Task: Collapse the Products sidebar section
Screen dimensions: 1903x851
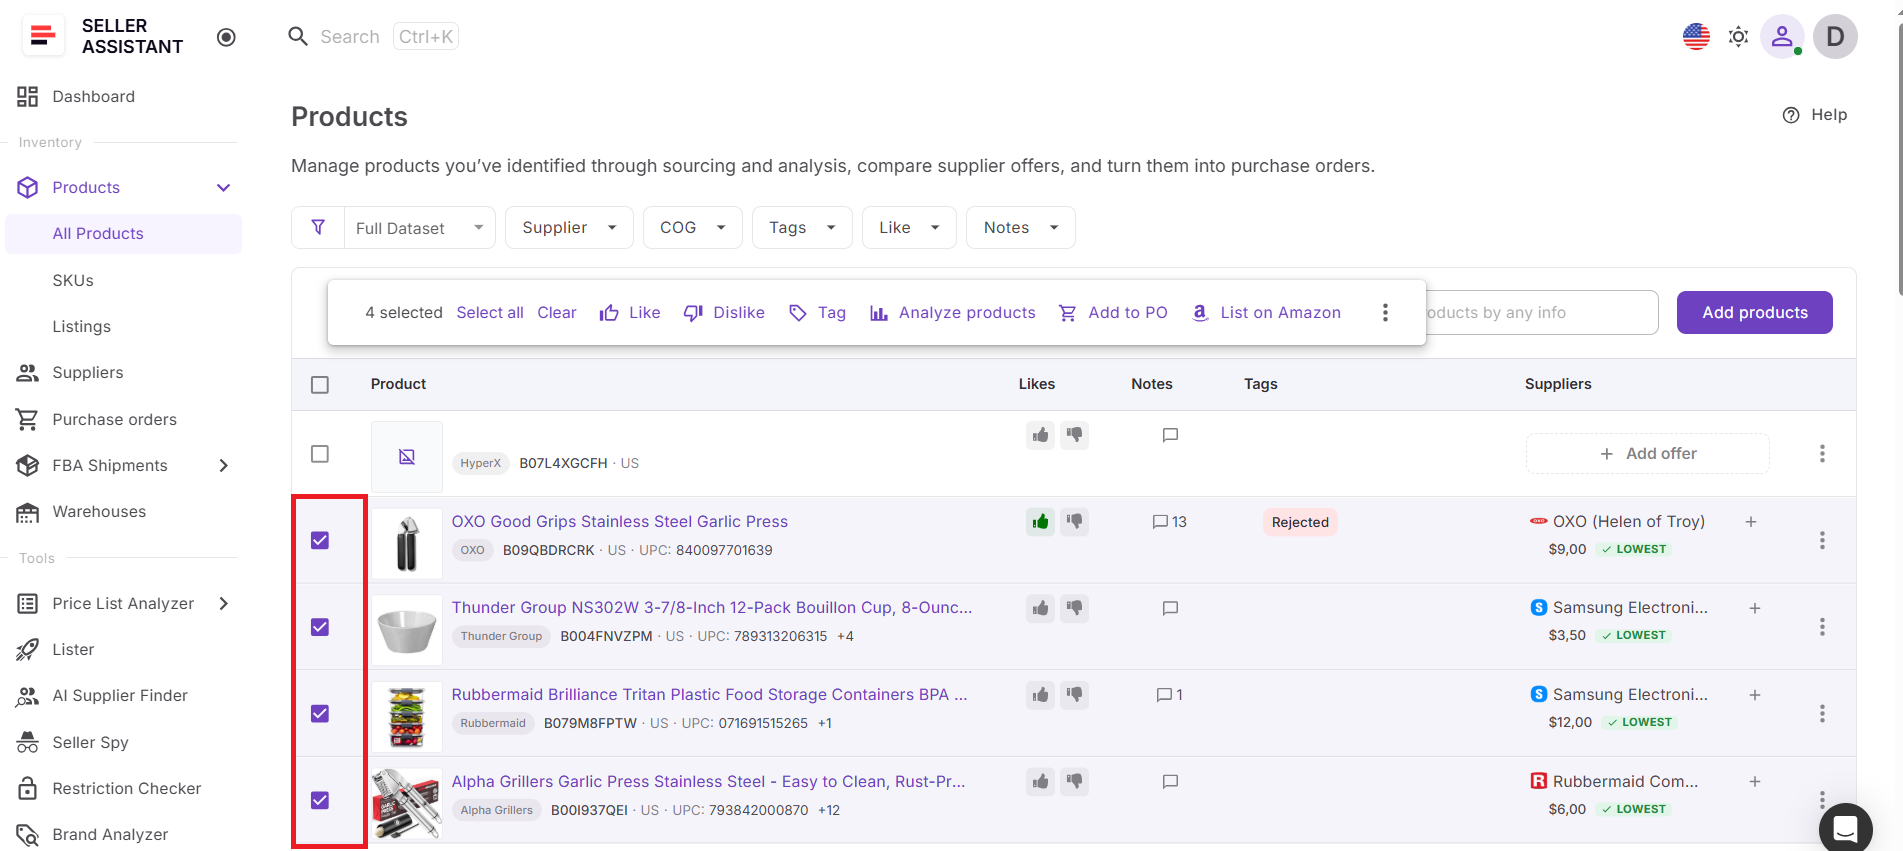Action: (x=224, y=188)
